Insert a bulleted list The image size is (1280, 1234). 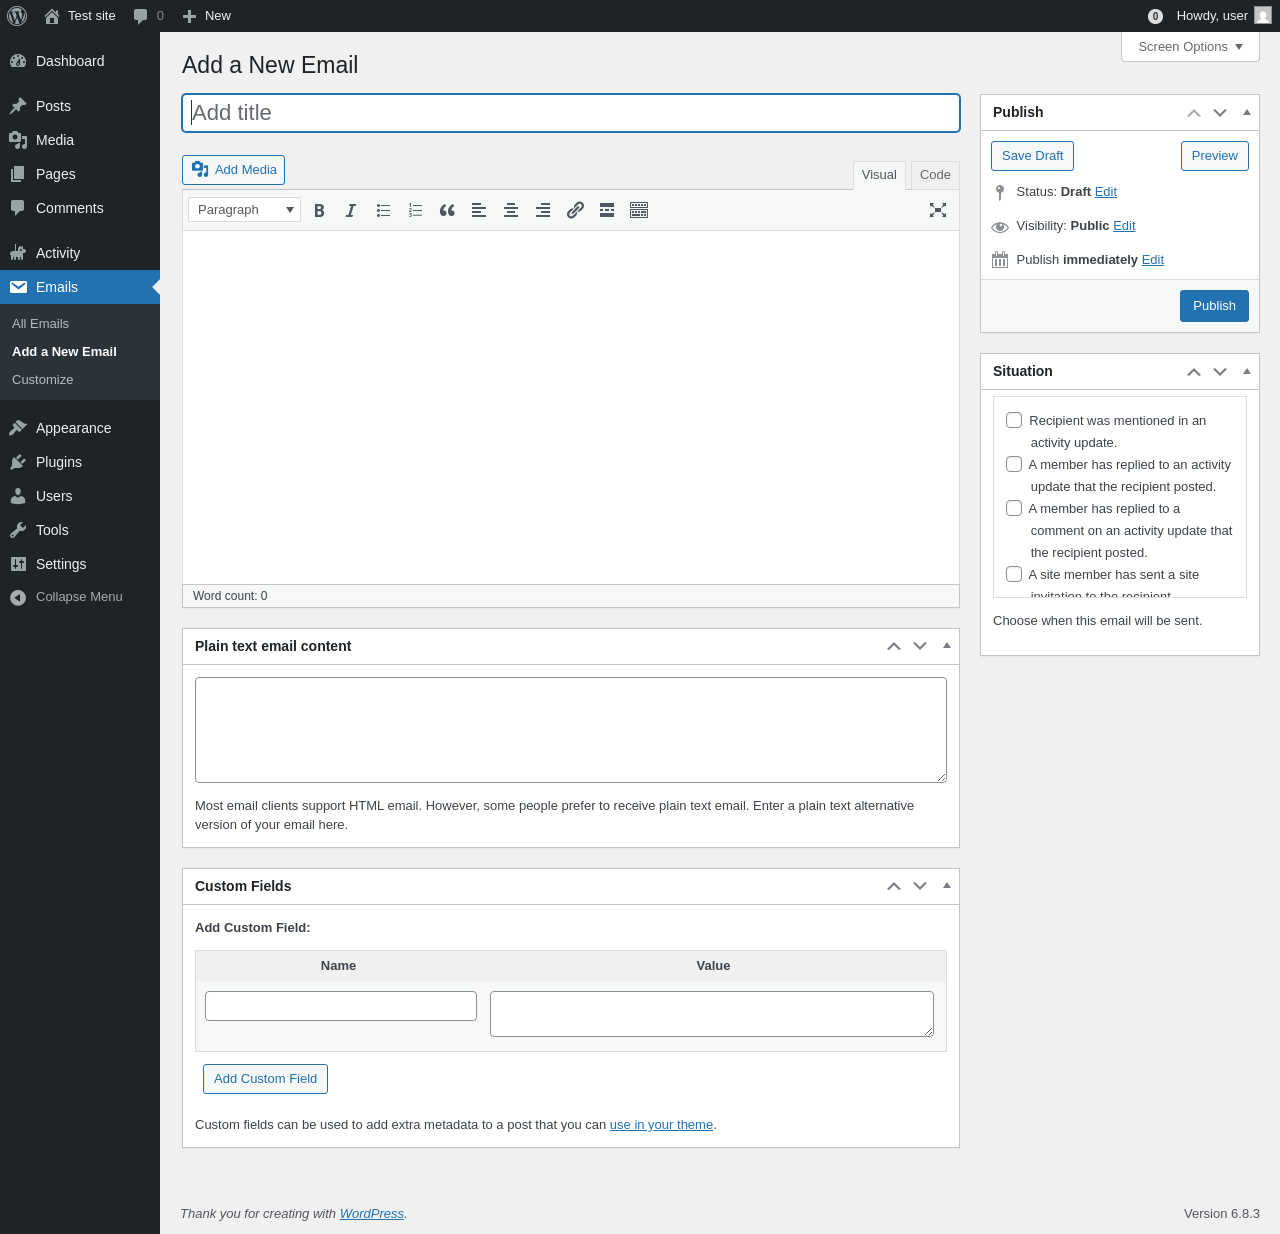coord(383,210)
